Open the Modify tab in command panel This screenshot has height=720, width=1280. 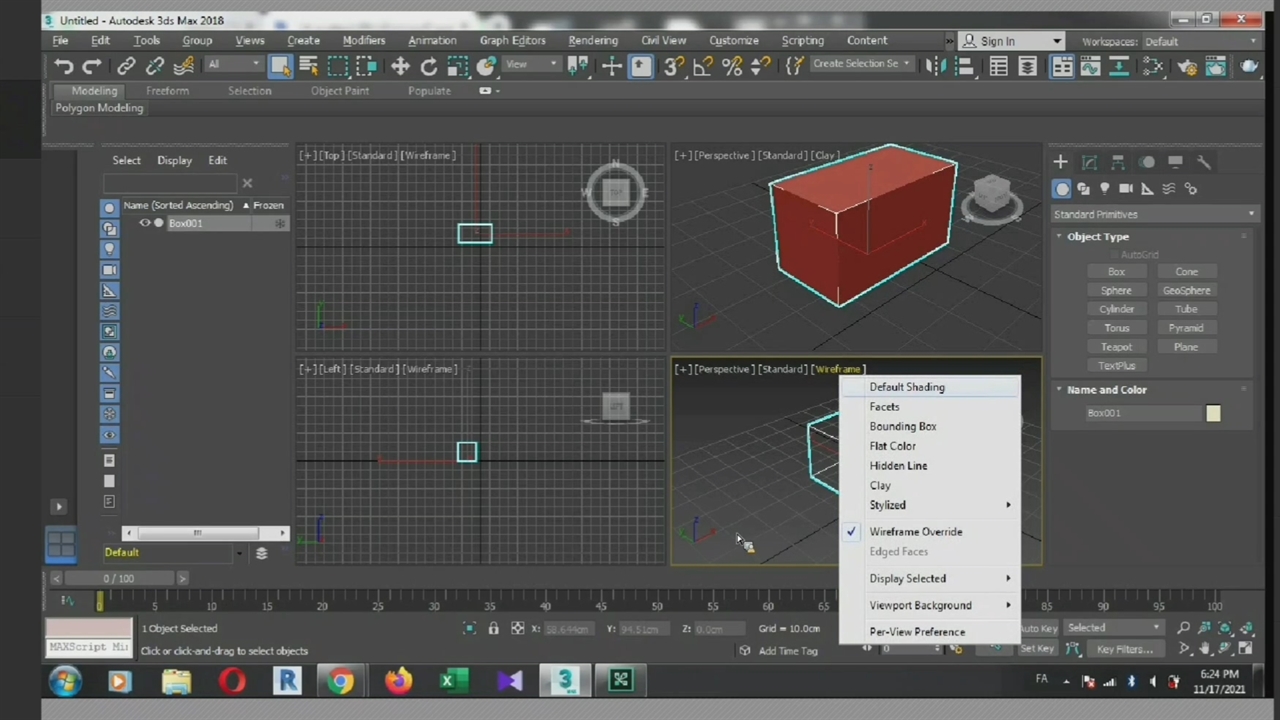(1089, 162)
